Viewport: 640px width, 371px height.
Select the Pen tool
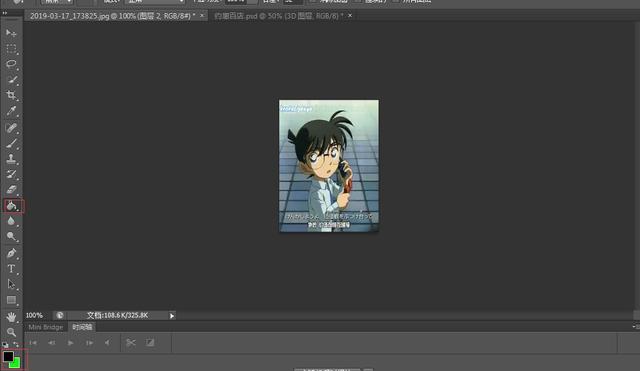point(11,253)
